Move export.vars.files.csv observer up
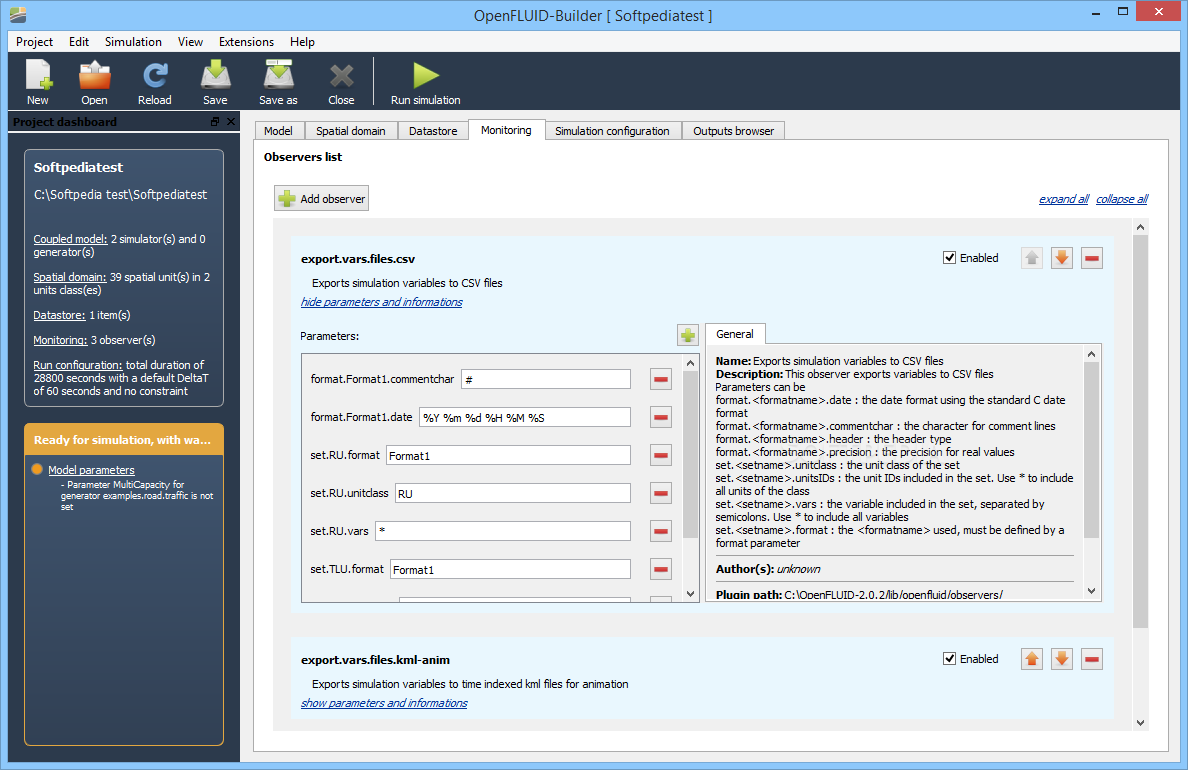 point(1032,258)
